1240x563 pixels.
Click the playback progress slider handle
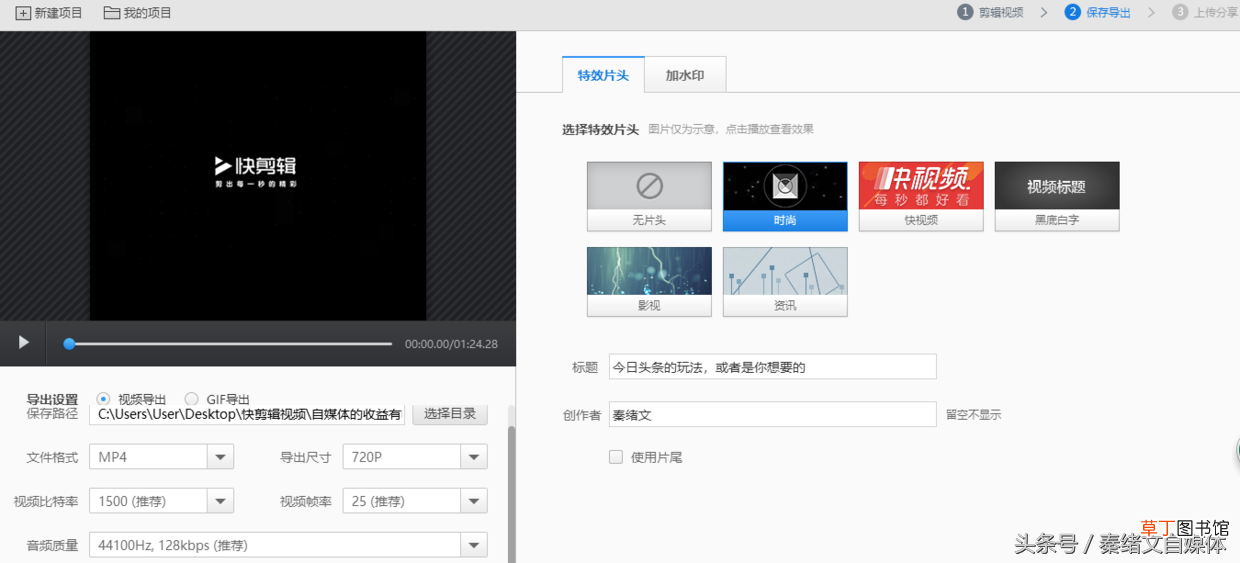69,344
